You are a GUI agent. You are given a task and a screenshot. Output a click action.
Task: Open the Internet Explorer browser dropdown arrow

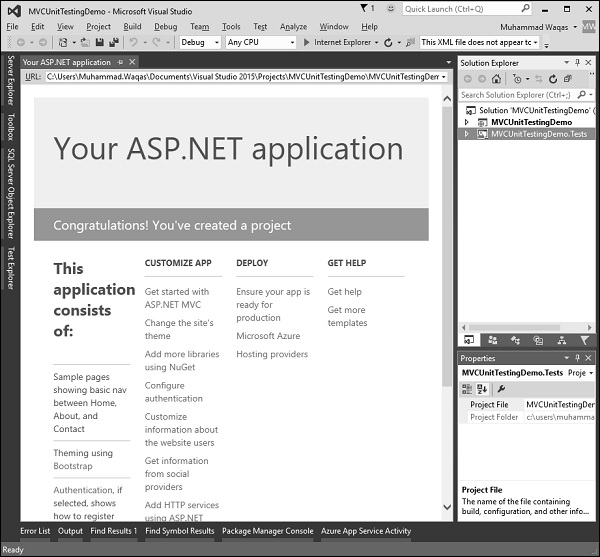[x=377, y=42]
